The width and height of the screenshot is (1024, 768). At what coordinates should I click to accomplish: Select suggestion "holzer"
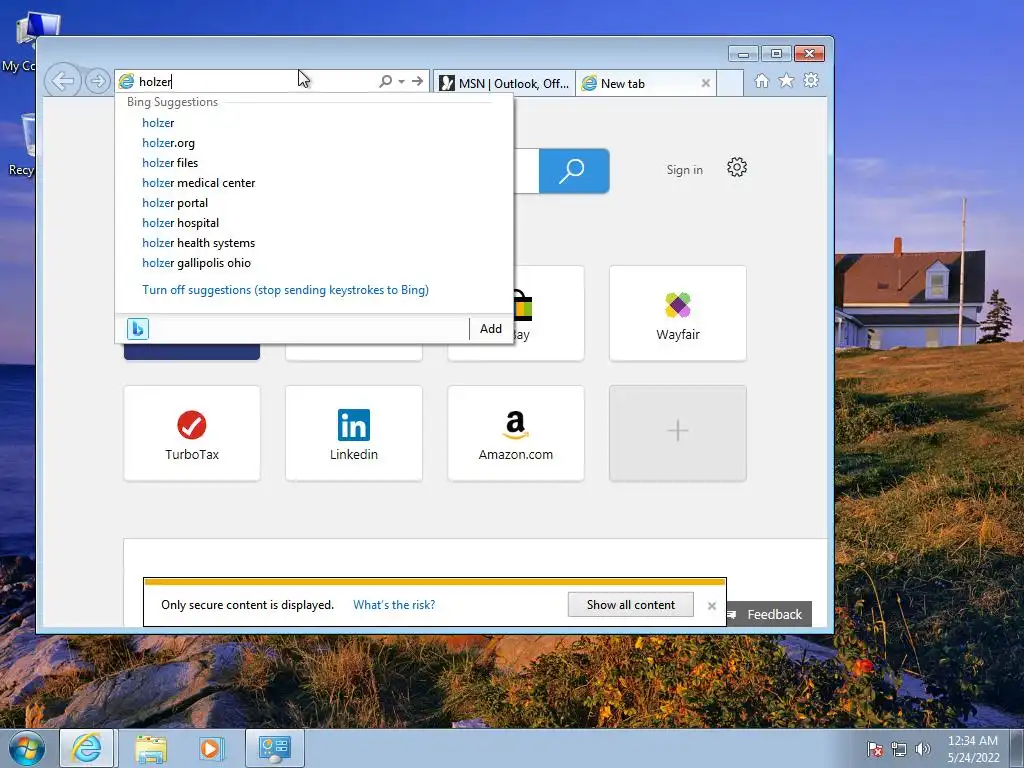[313, 123]
